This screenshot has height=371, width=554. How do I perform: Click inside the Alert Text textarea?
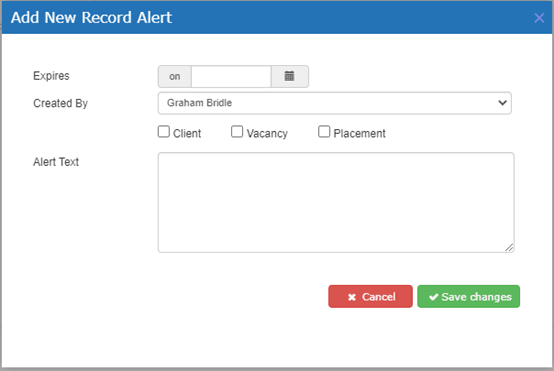[x=336, y=202]
